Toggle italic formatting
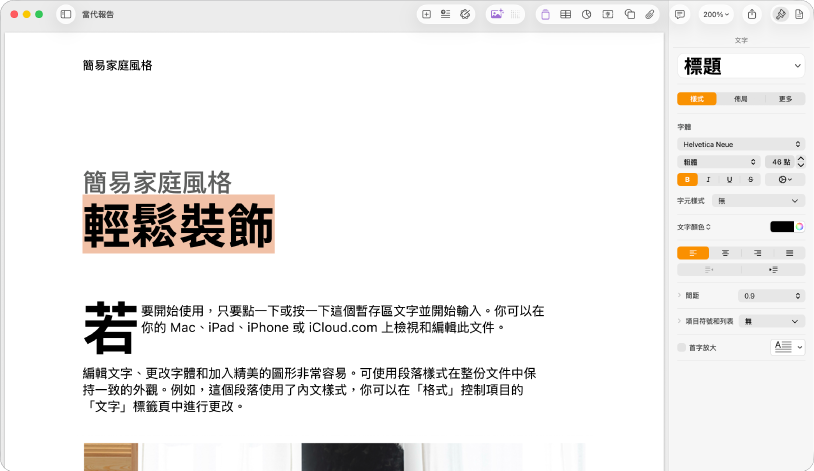The image size is (814, 471). tap(708, 180)
